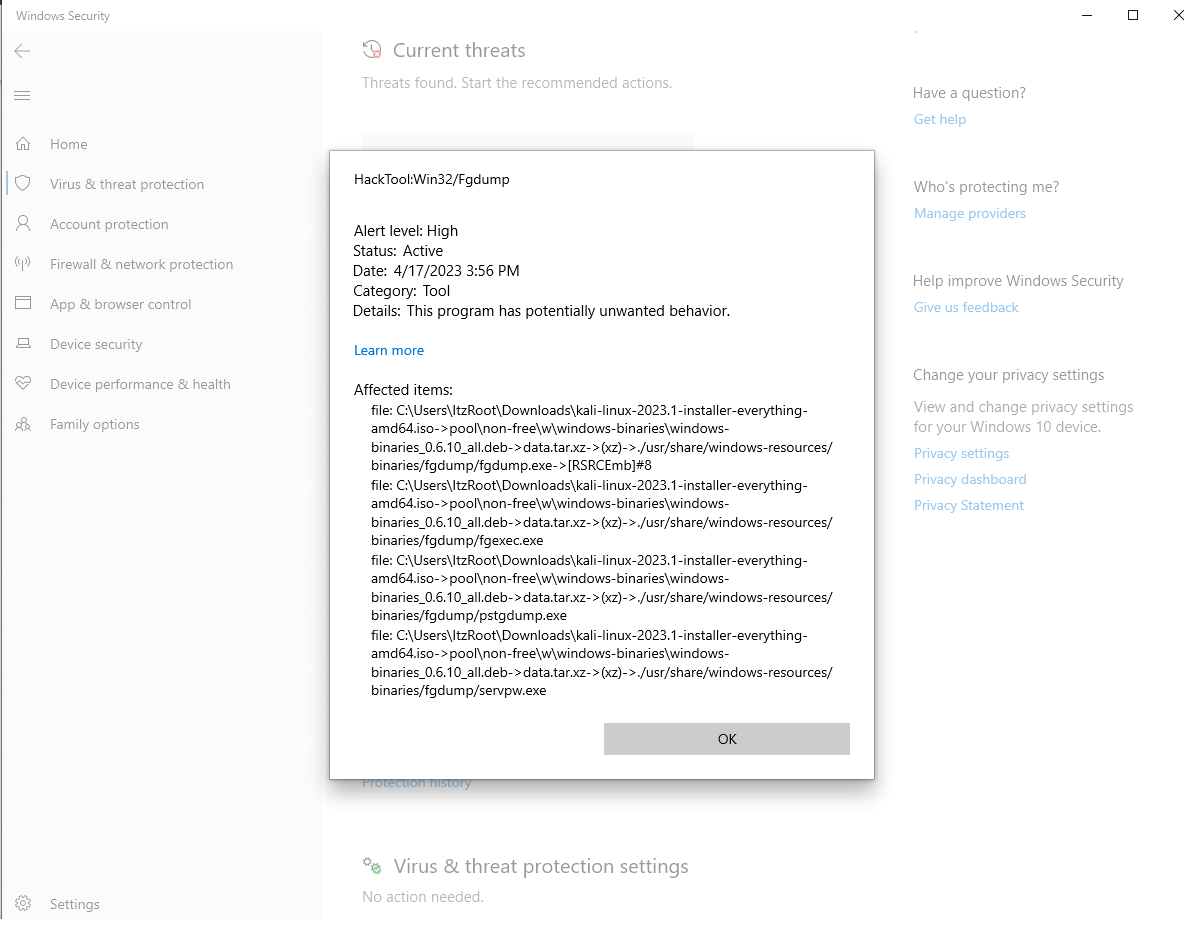Click the Current threats heading
Image resolution: width=1192 pixels, height=926 pixels.
tap(459, 50)
